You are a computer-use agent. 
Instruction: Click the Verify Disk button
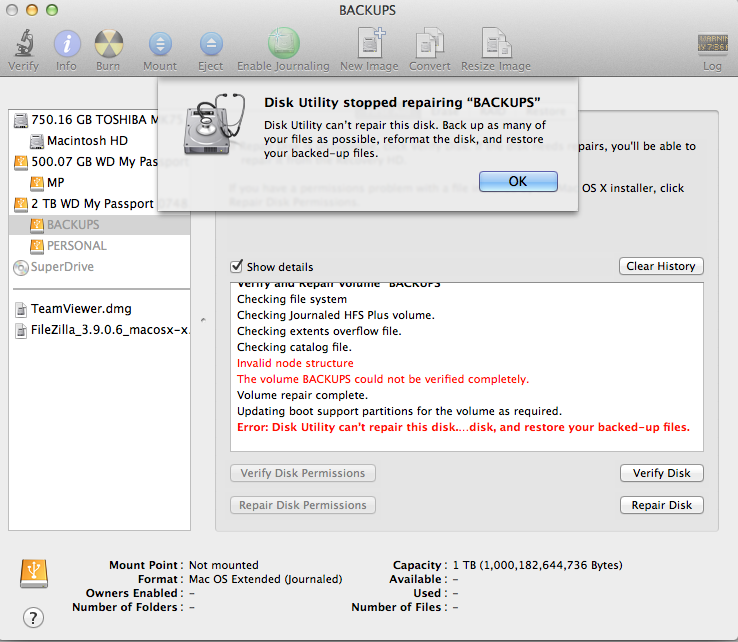661,473
